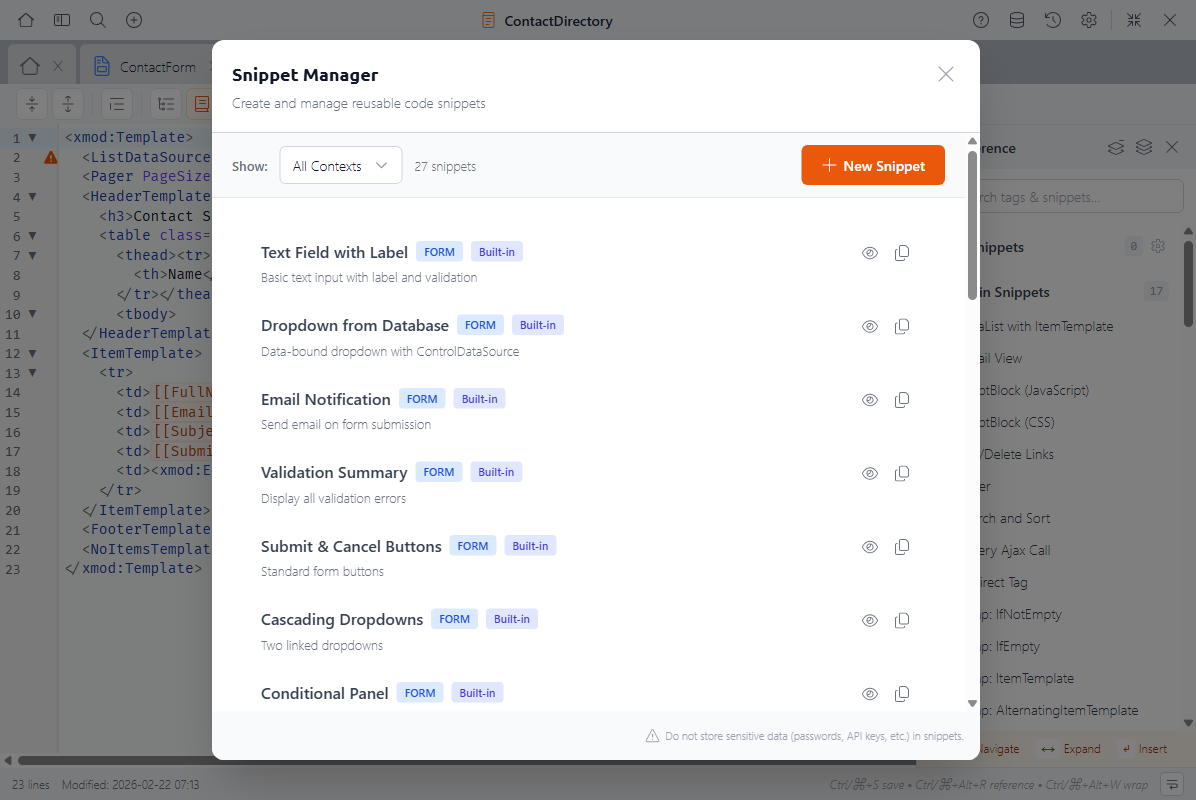Preview the Conditional Panel snippet

870,694
